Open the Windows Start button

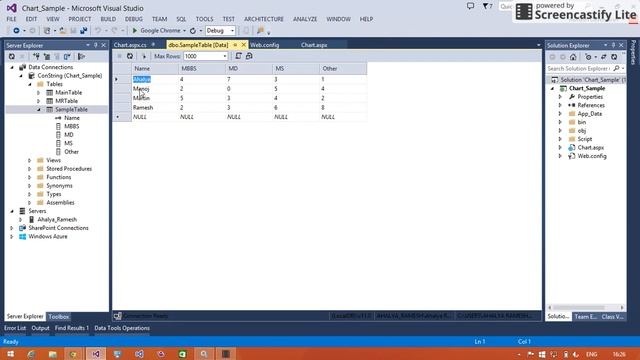click(x=11, y=354)
